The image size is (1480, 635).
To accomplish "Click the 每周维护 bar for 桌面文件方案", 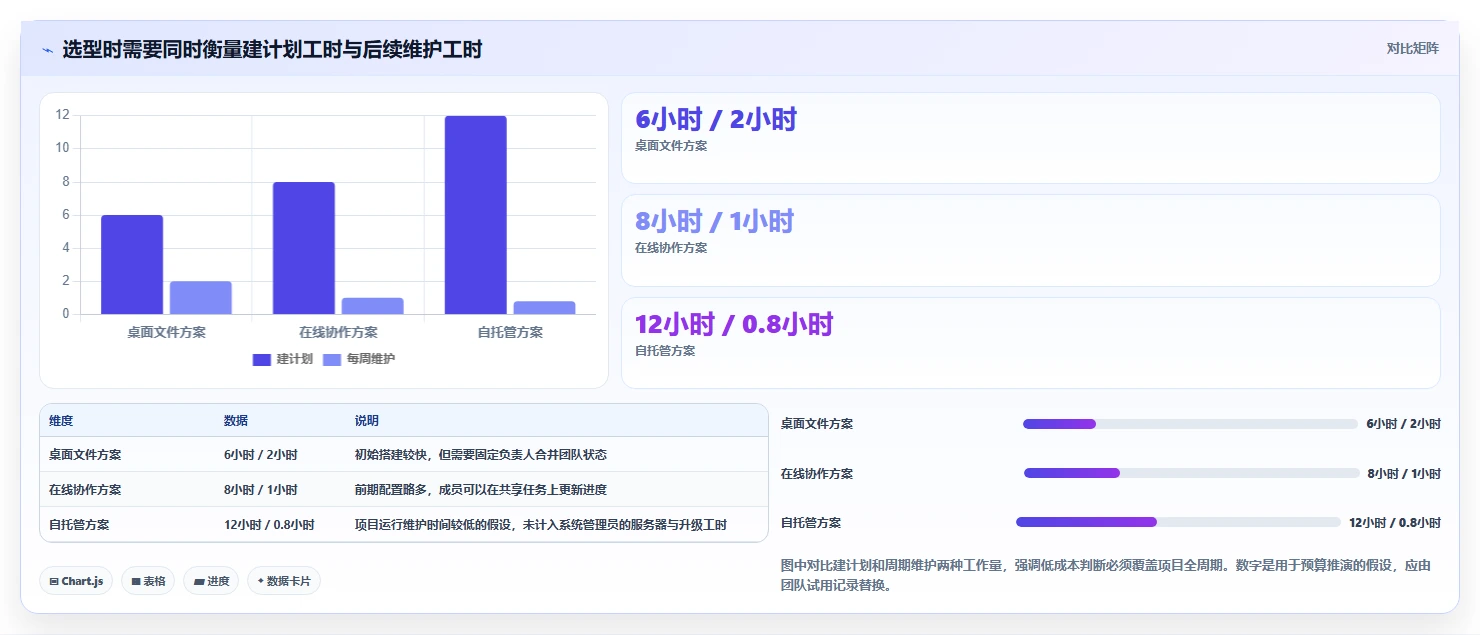I will tap(200, 298).
